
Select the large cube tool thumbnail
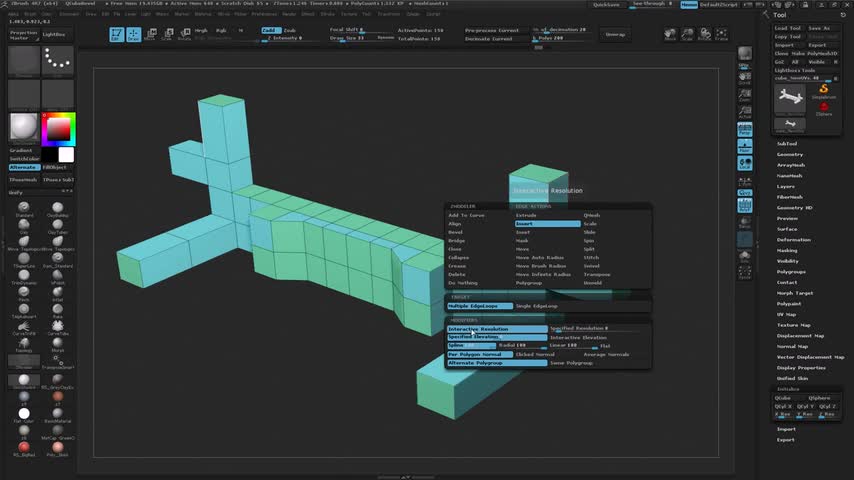coord(790,99)
